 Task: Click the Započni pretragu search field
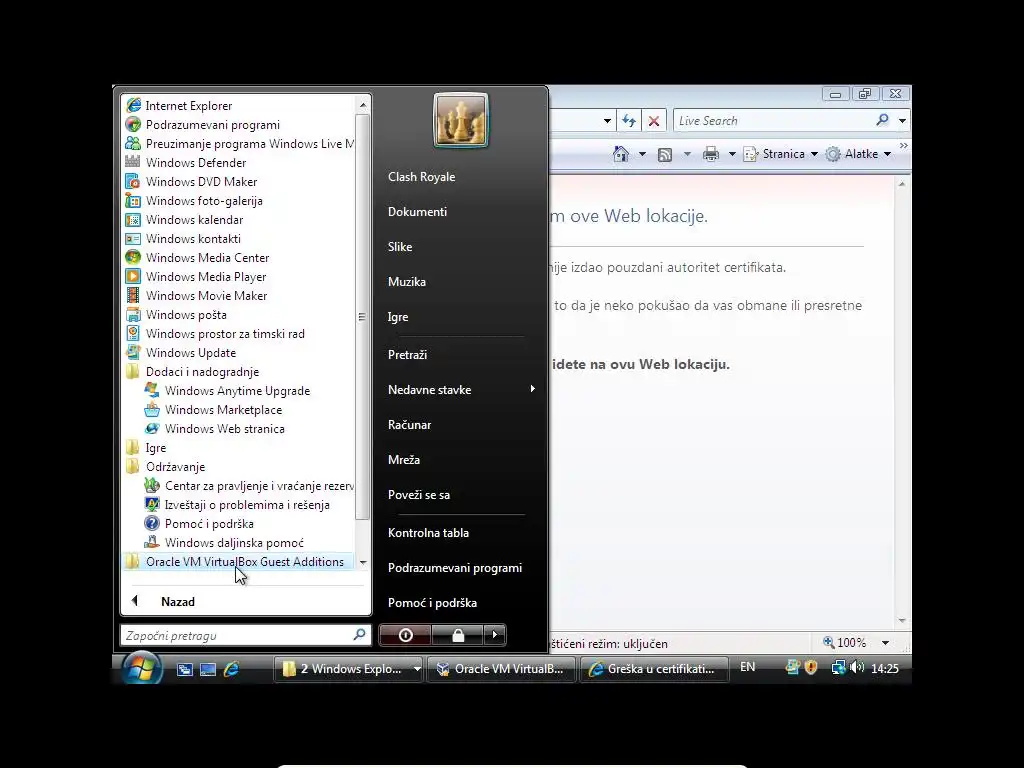point(246,635)
